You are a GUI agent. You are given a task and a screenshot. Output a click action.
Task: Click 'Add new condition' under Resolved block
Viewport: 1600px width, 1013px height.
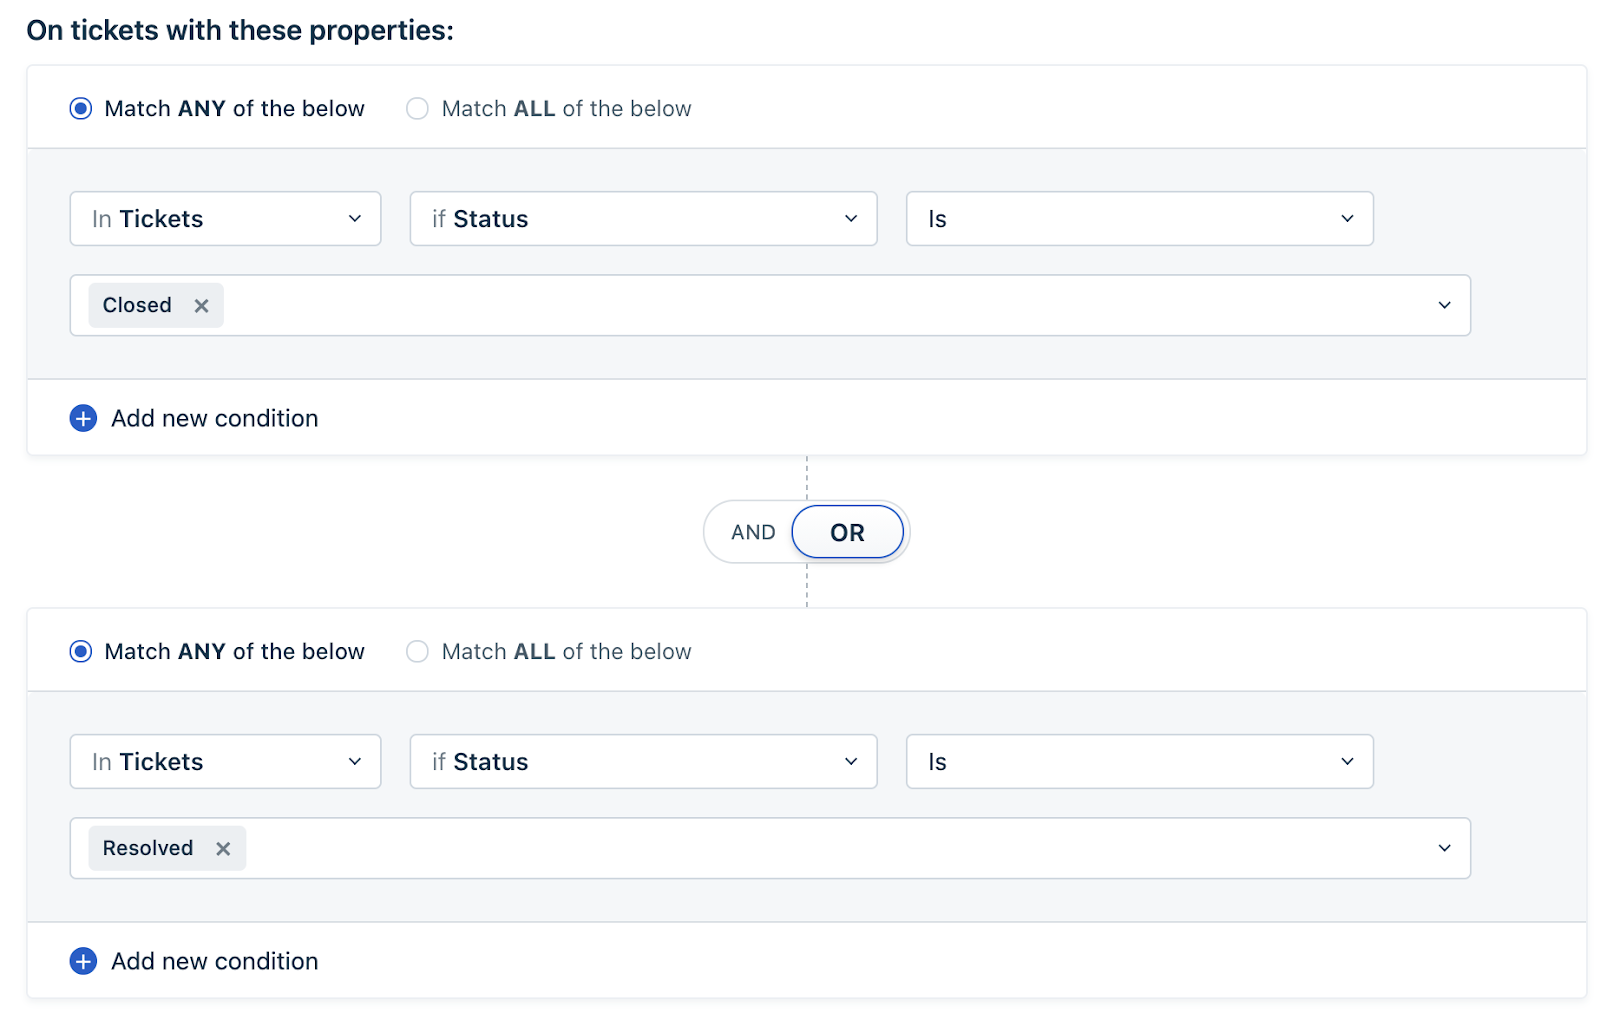click(214, 961)
